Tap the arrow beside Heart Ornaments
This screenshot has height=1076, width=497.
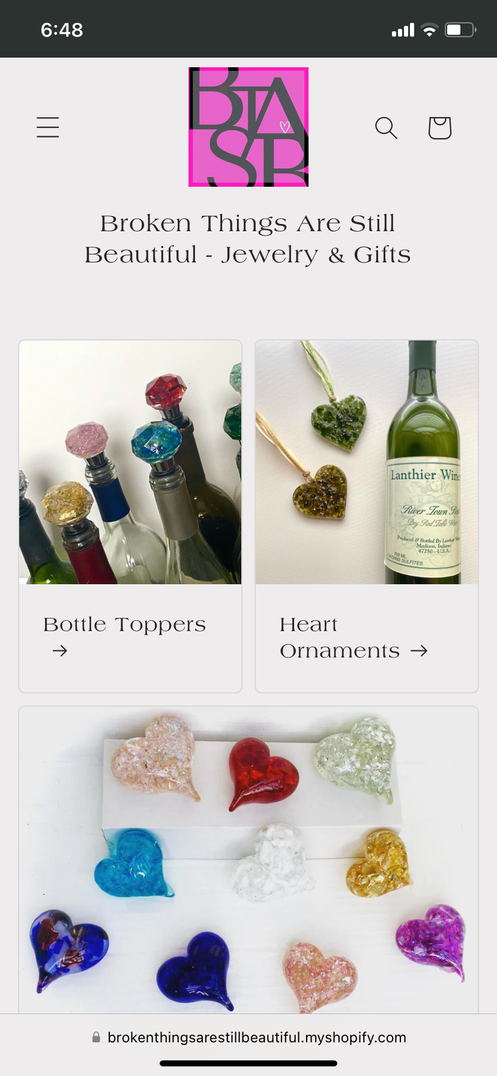point(419,651)
